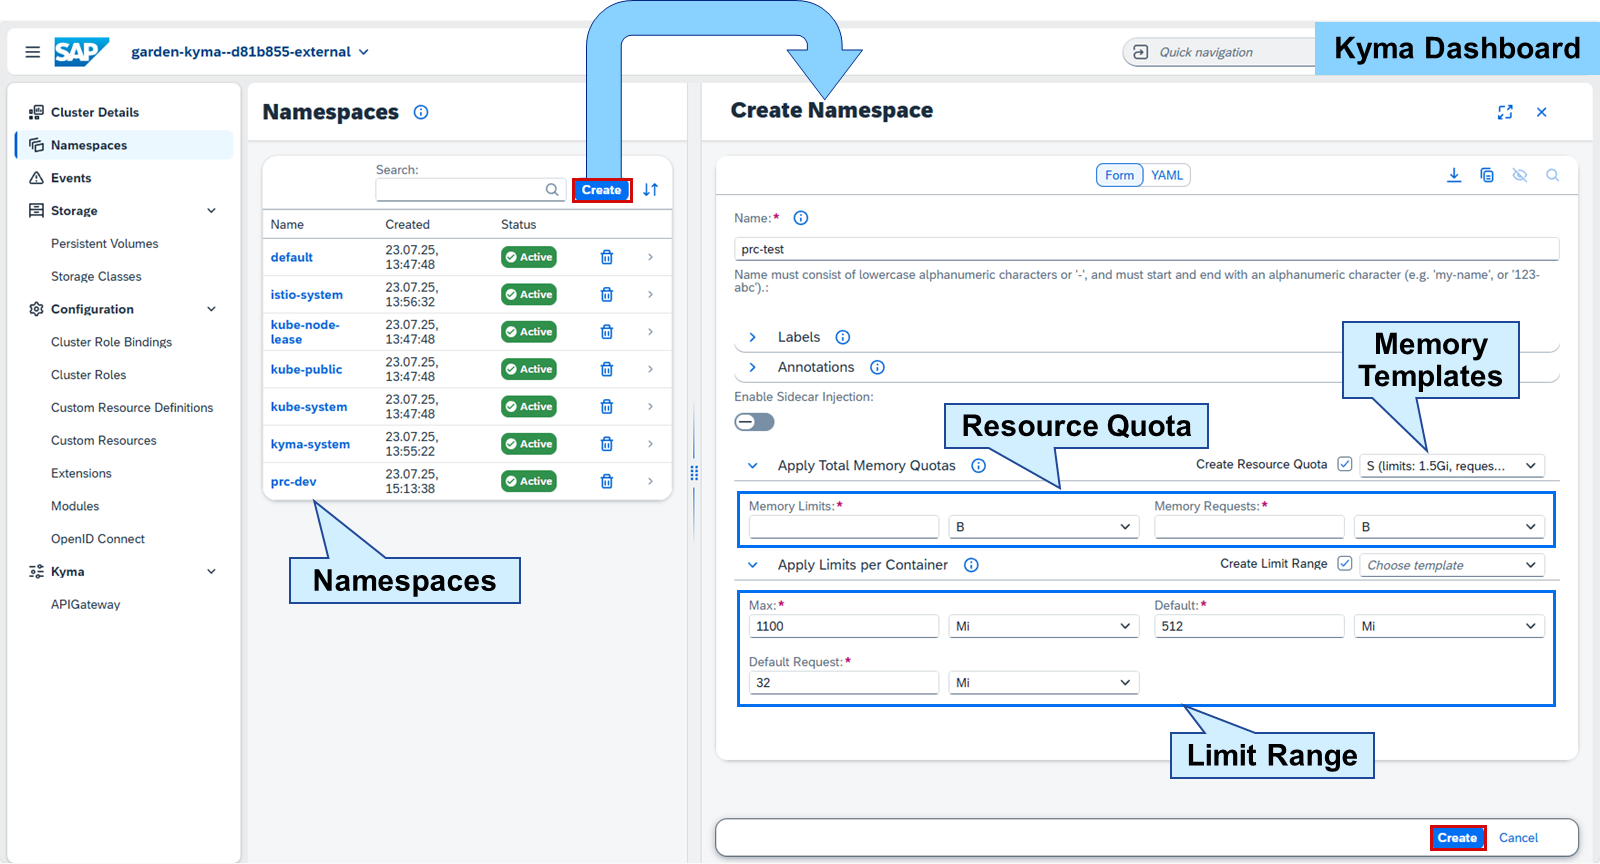Click the form toolbar search icon
The height and width of the screenshot is (864, 1600).
[x=1553, y=175]
